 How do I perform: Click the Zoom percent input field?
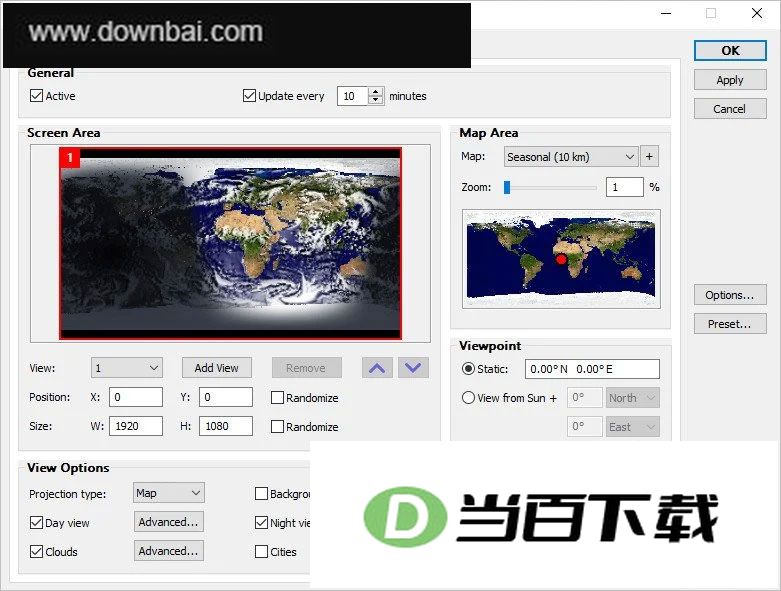pos(625,187)
